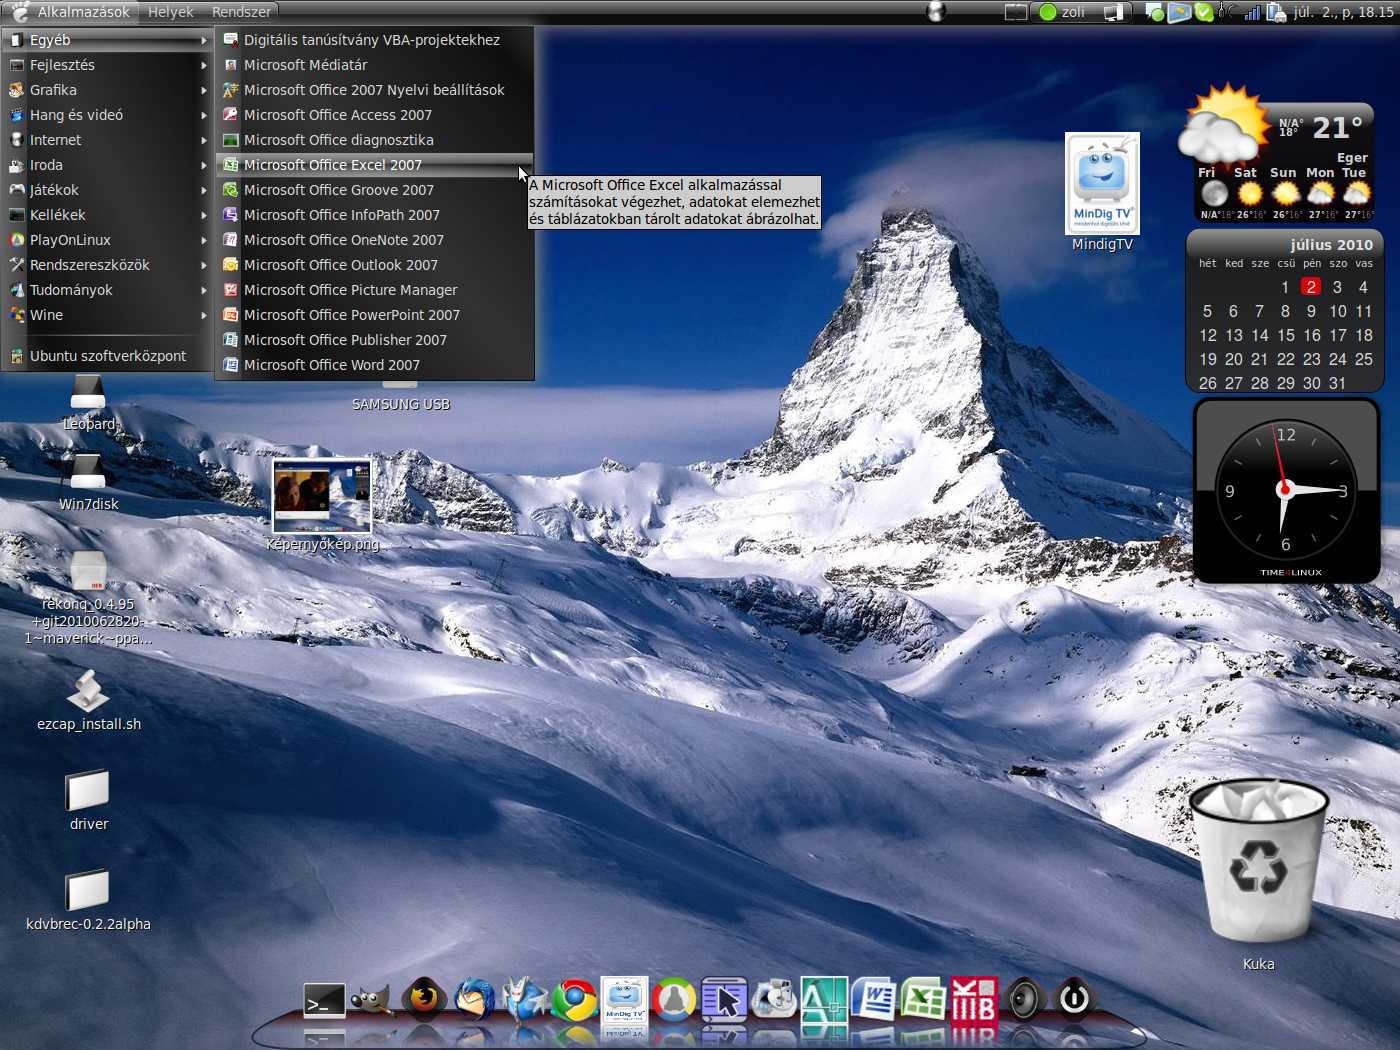Launch Excel from the dock
The image size is (1400, 1050).
click(x=924, y=999)
